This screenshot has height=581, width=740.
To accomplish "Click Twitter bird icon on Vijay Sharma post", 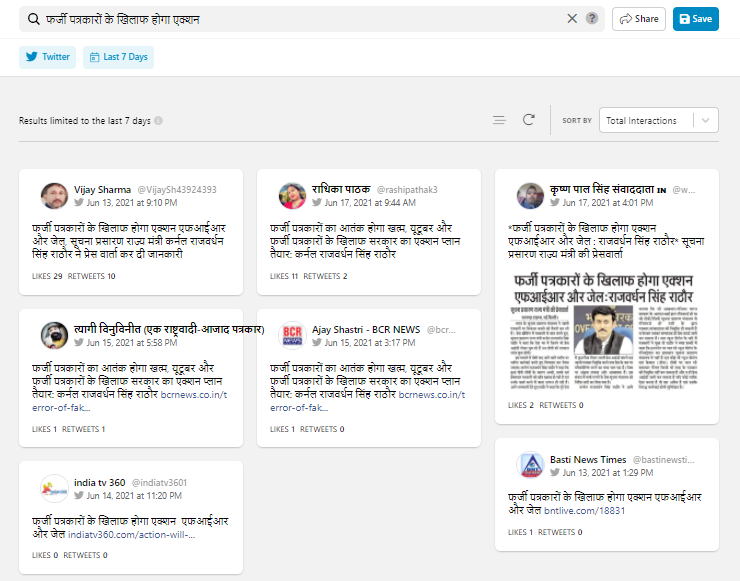I will pyautogui.click(x=79, y=202).
